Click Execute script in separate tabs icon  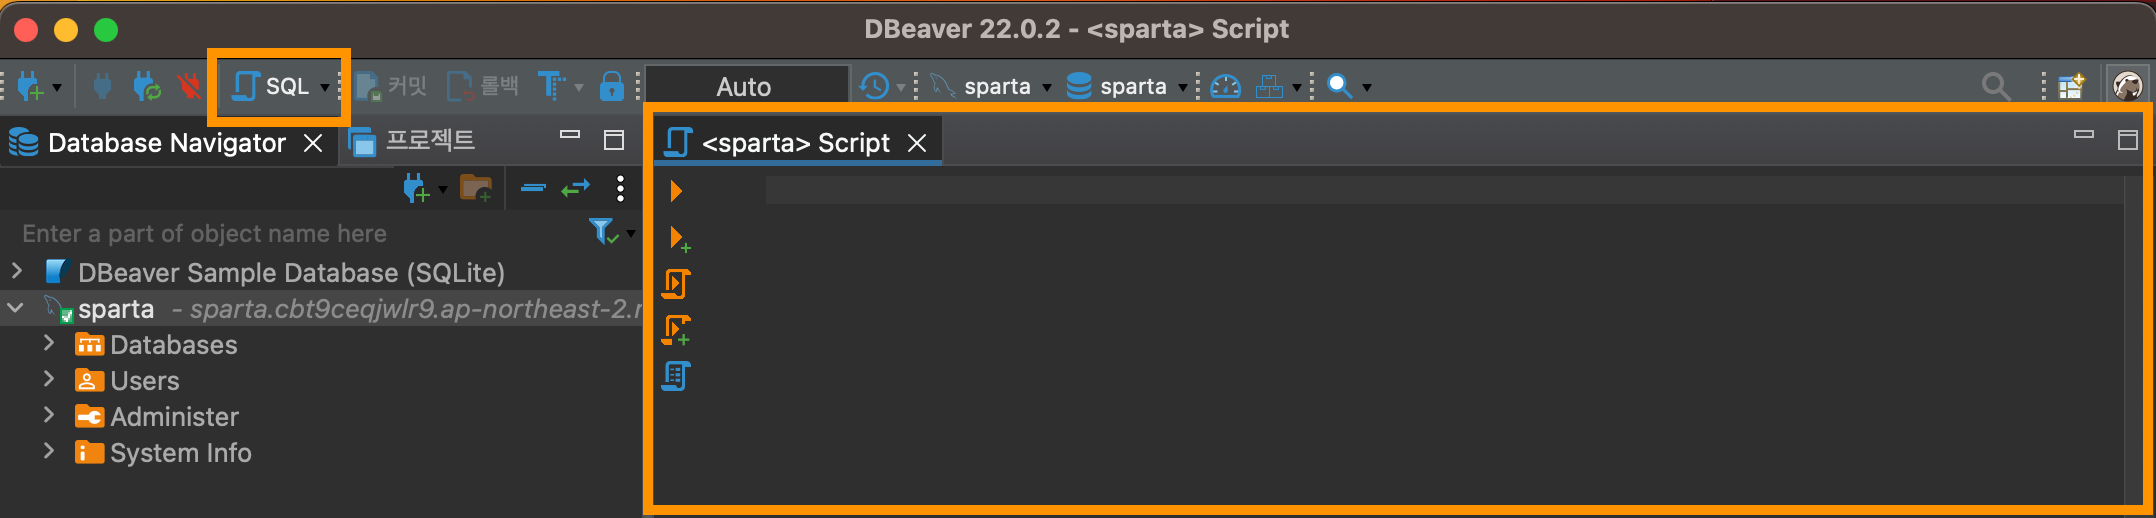click(677, 330)
